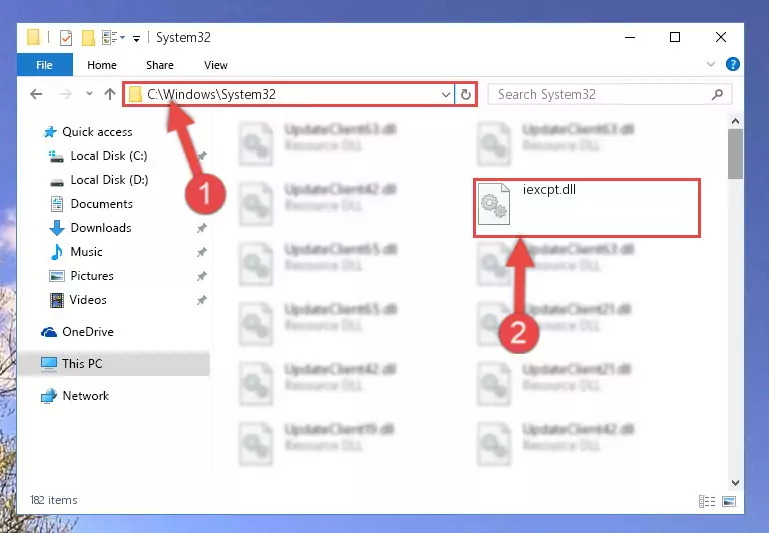Click the Search System32 field

[x=610, y=94]
